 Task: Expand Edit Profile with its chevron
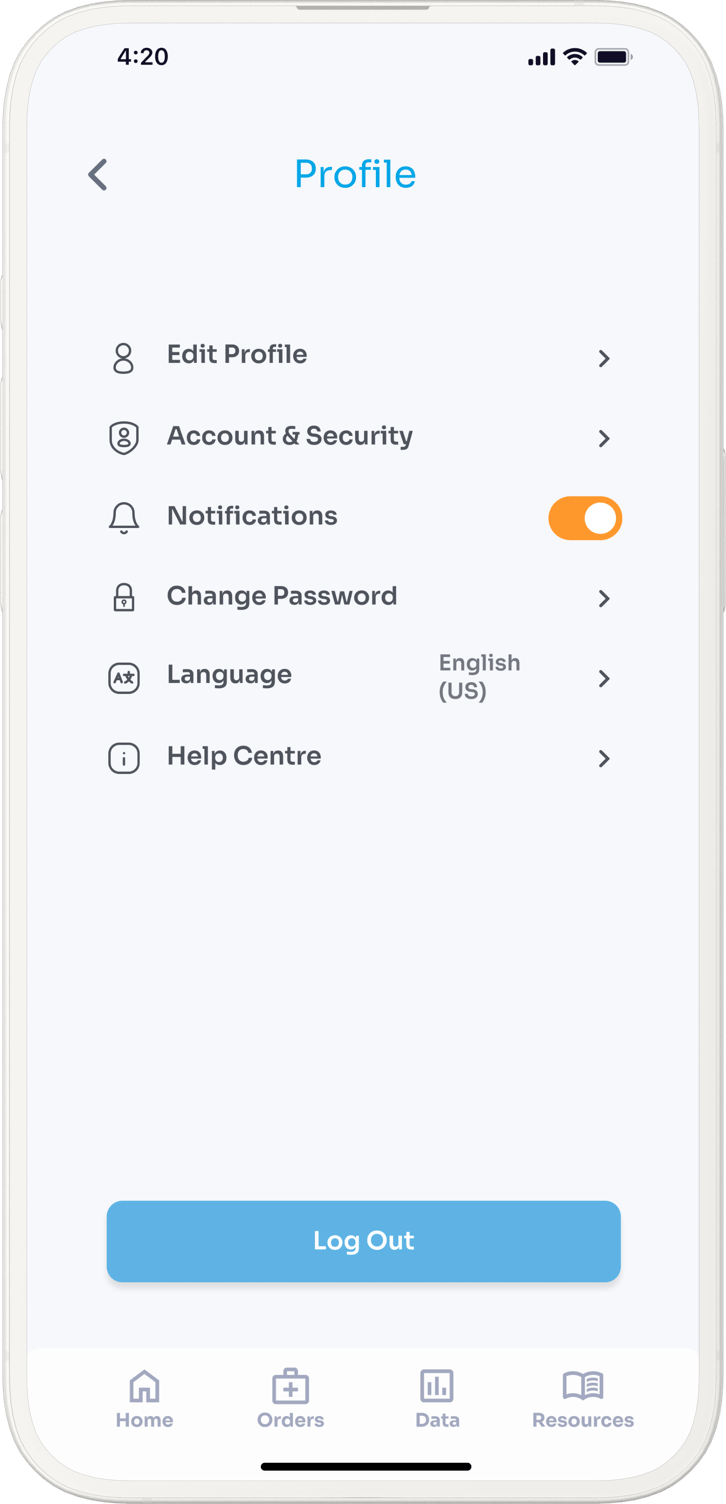tap(604, 358)
